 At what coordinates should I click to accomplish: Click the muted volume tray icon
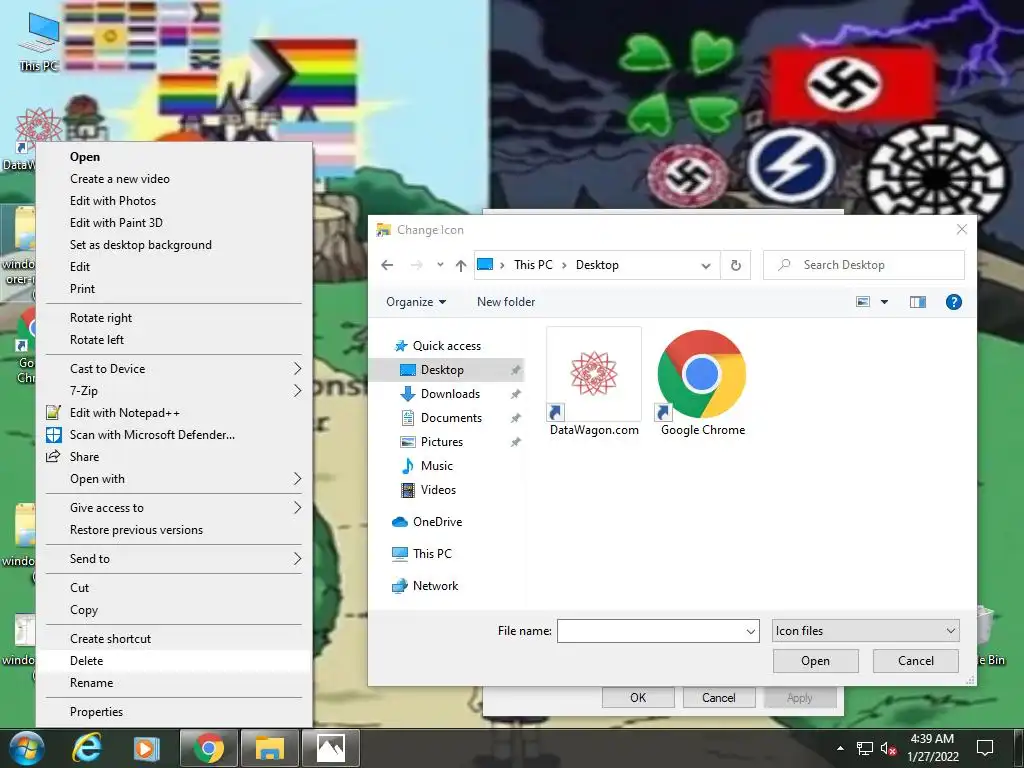tap(888, 748)
